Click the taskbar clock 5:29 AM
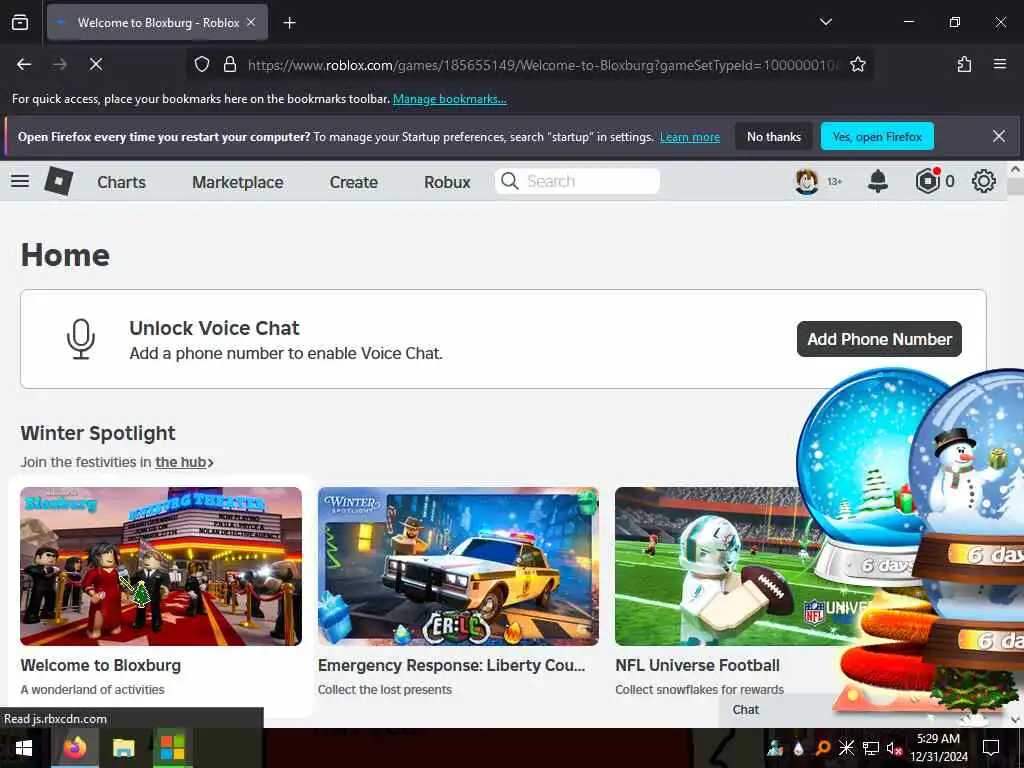 938,739
